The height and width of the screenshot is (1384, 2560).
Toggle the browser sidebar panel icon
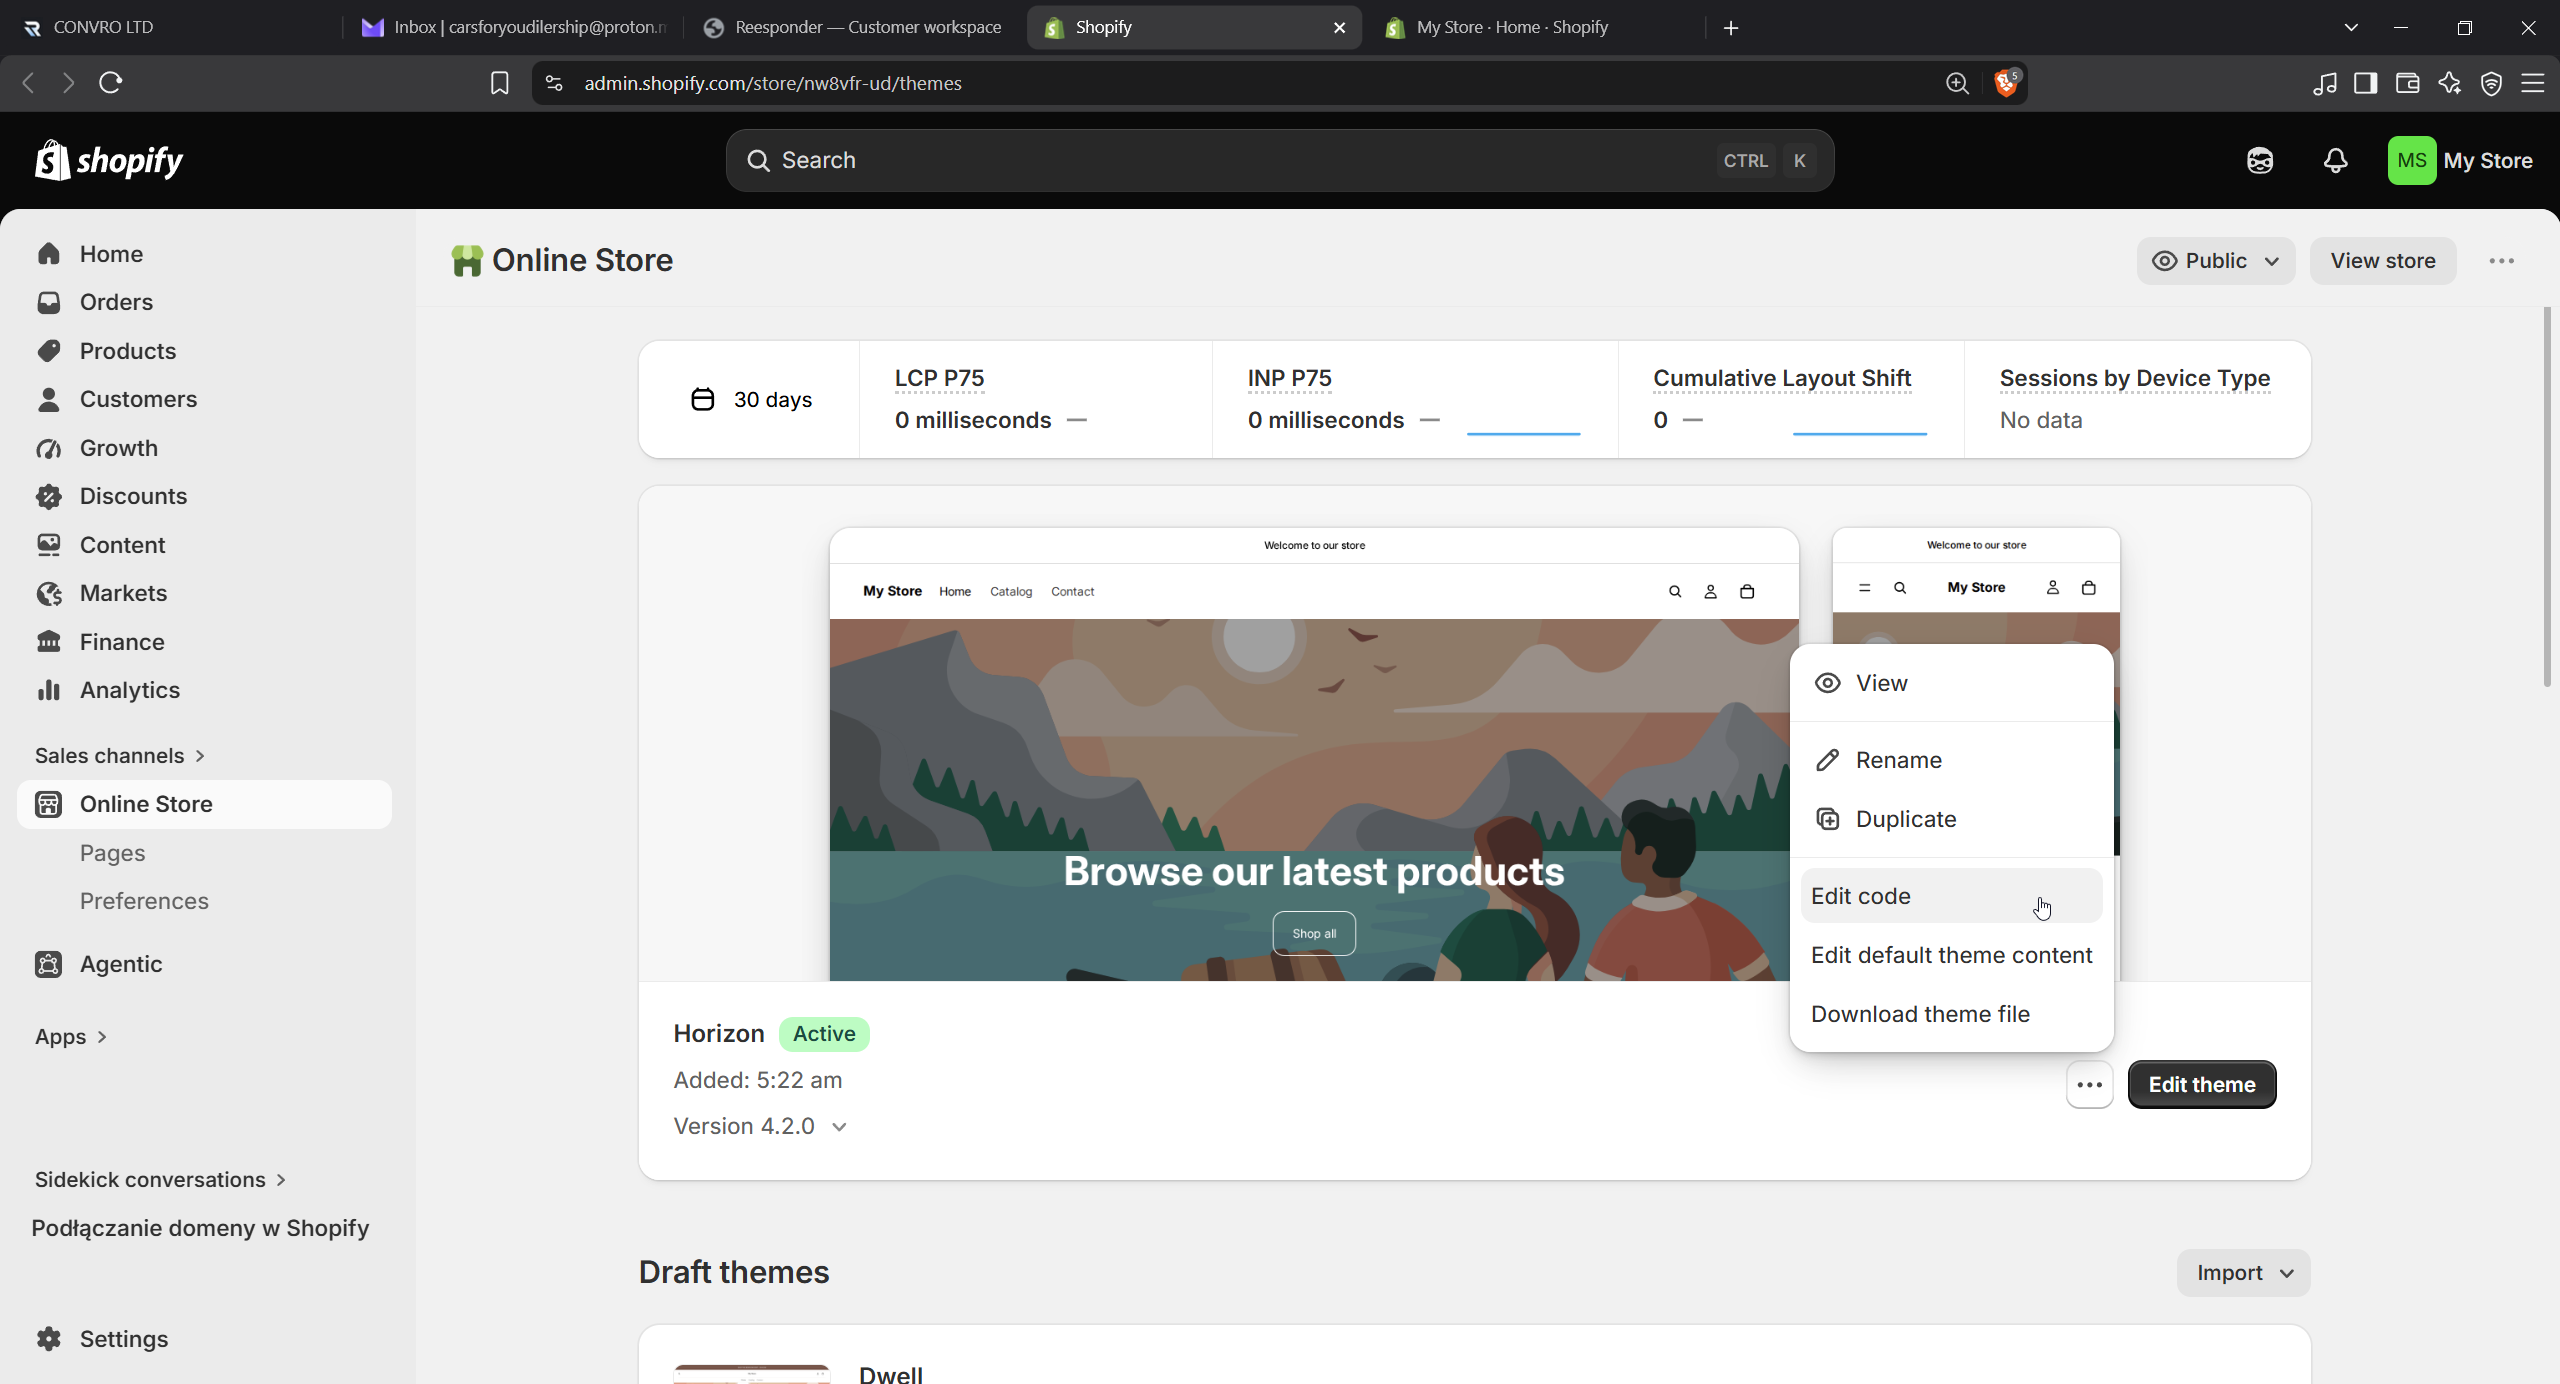(2365, 83)
